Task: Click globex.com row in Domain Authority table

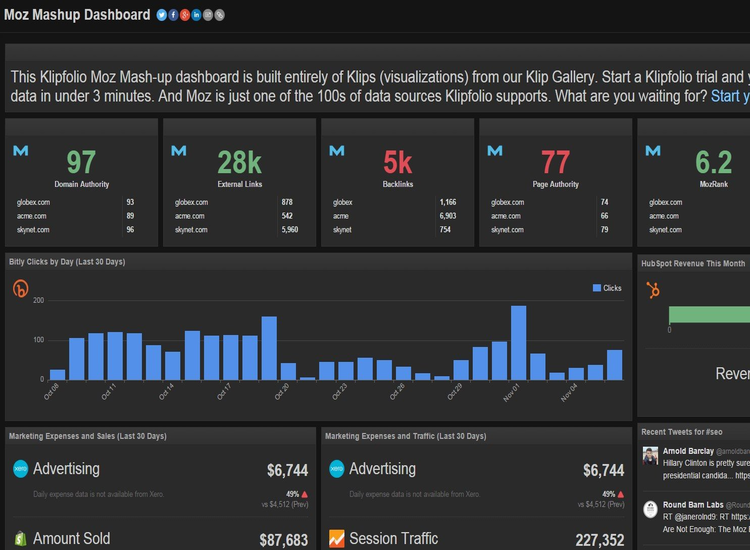Action: [81, 202]
